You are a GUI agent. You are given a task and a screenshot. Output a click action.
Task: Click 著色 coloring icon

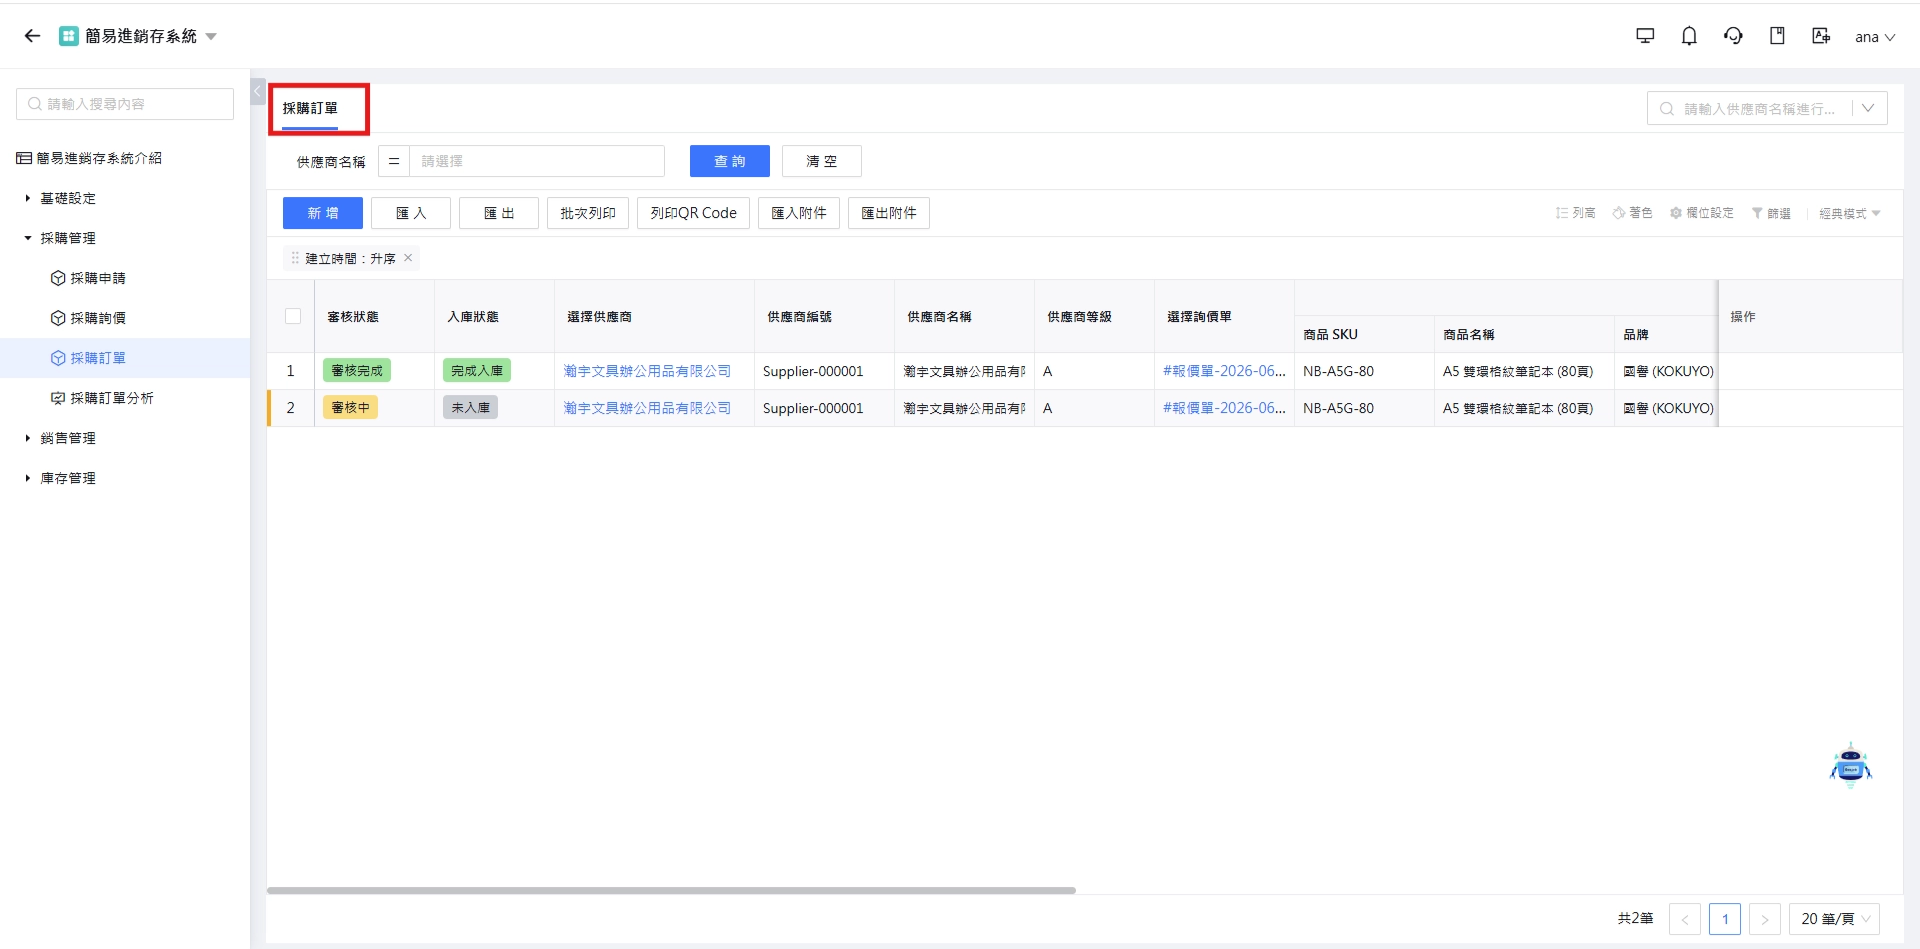tap(1619, 213)
